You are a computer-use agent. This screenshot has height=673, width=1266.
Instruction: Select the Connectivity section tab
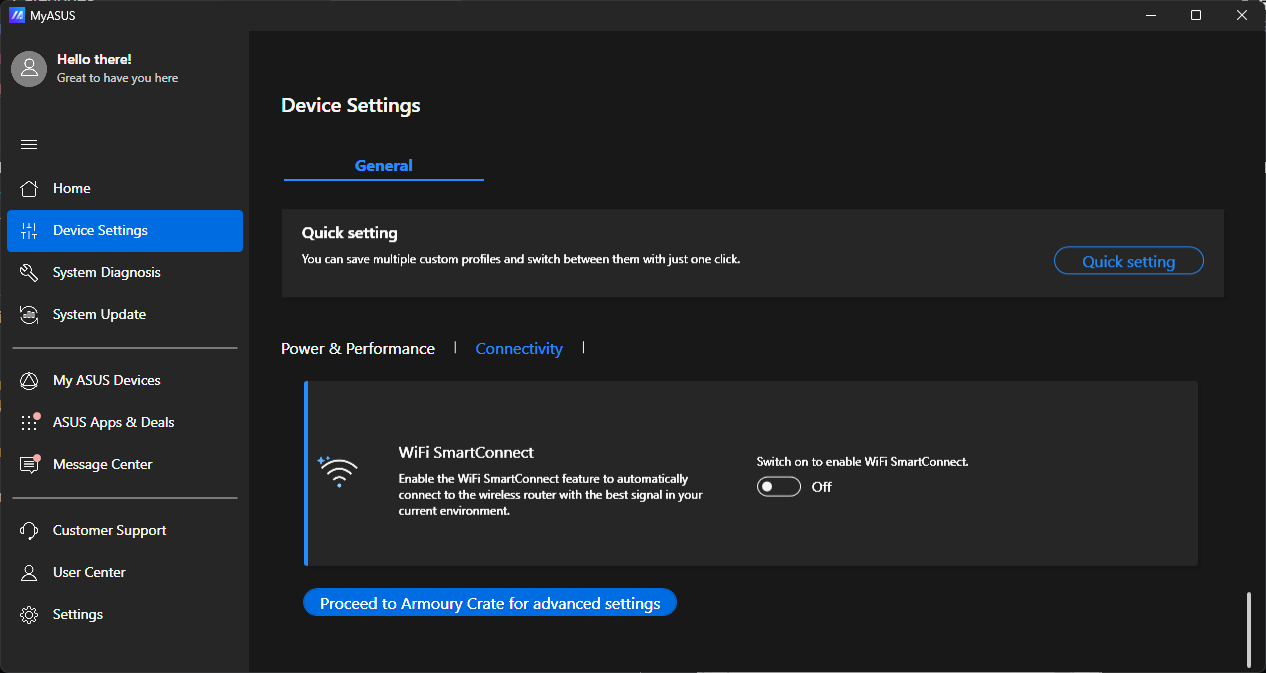tap(519, 349)
